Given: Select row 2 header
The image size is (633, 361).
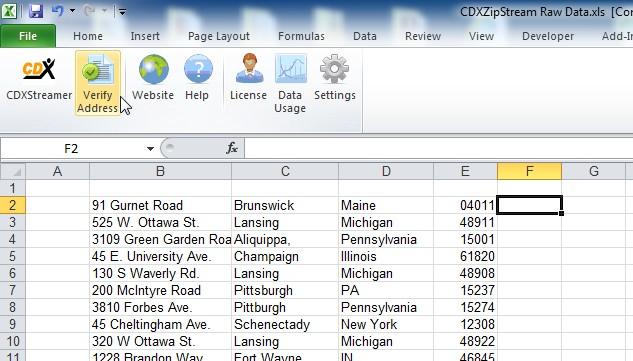Looking at the screenshot, I should pos(13,205).
